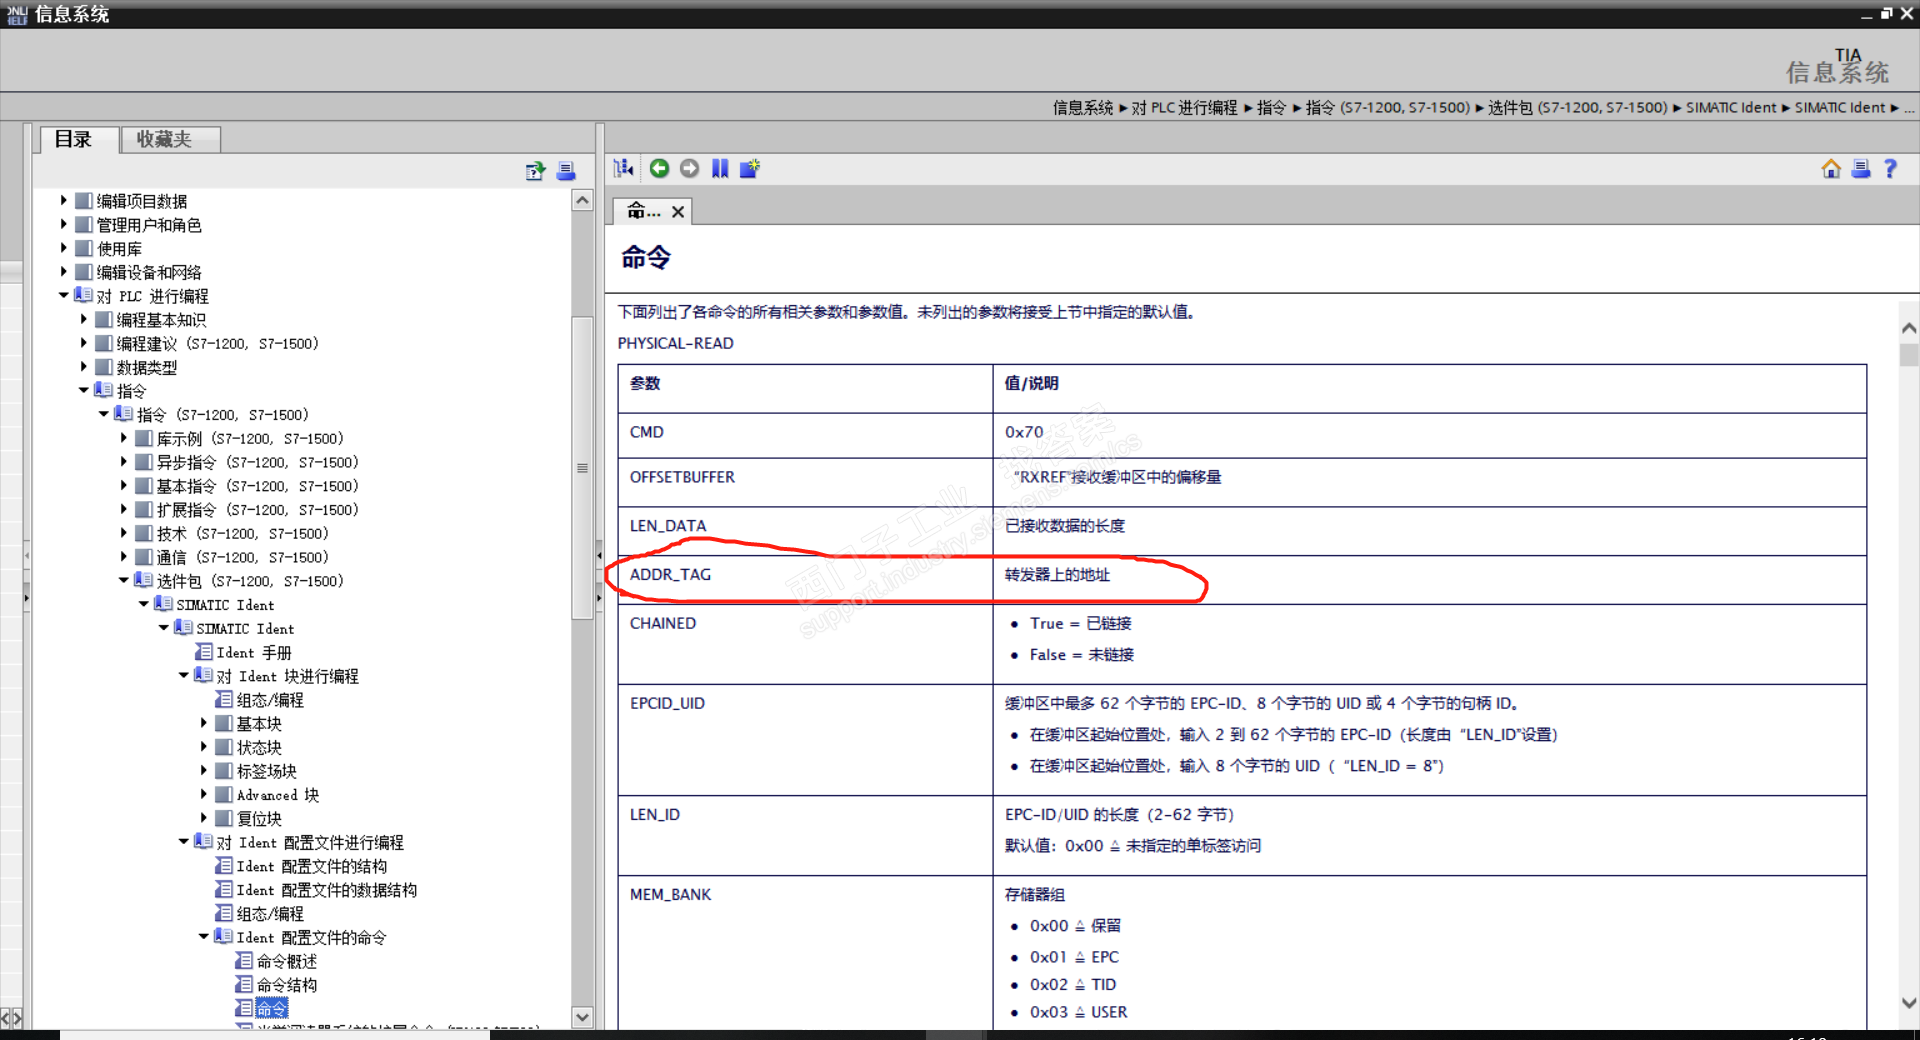Click 选件包 (S7-1200, S7-1500) in the breadcrumb
This screenshot has height=1040, width=1920.
click(x=1578, y=108)
